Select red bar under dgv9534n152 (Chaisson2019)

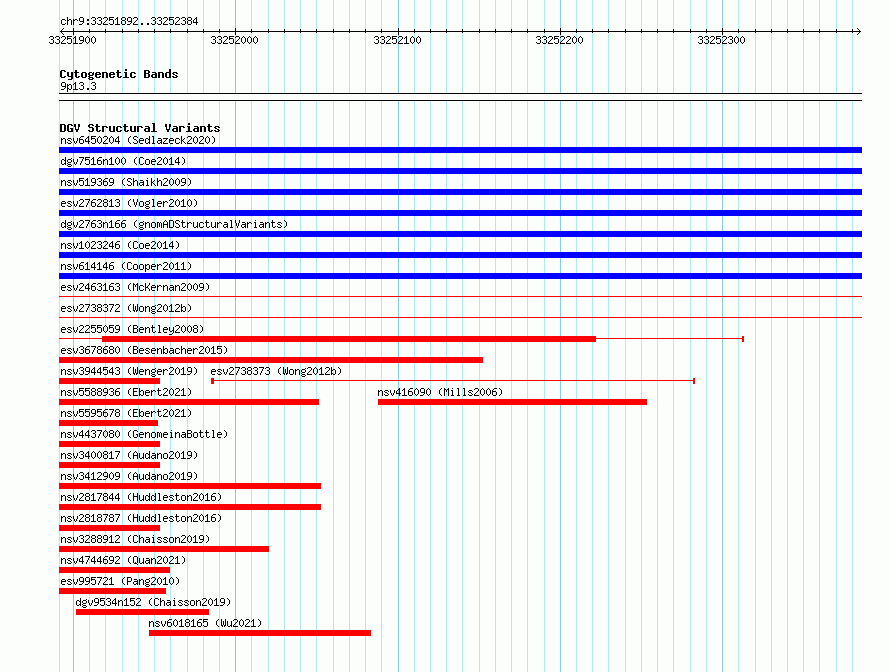point(142,612)
